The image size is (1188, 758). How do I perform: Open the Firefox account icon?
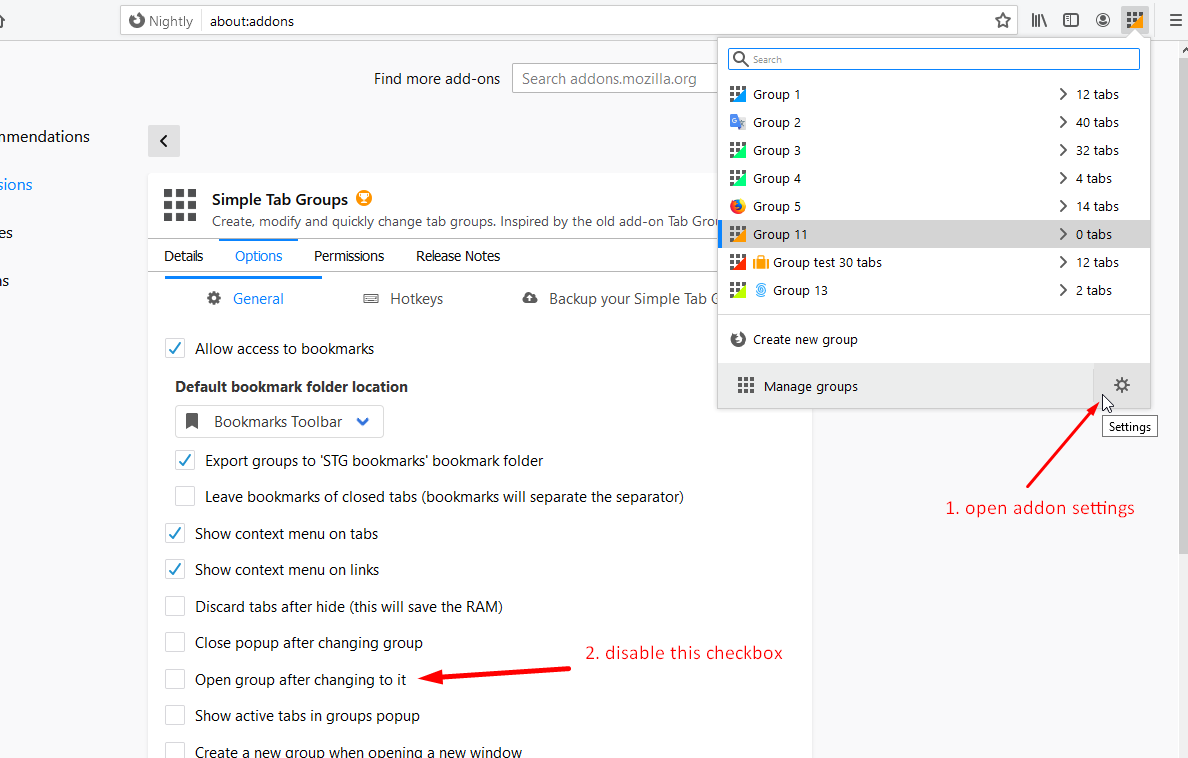[1103, 20]
